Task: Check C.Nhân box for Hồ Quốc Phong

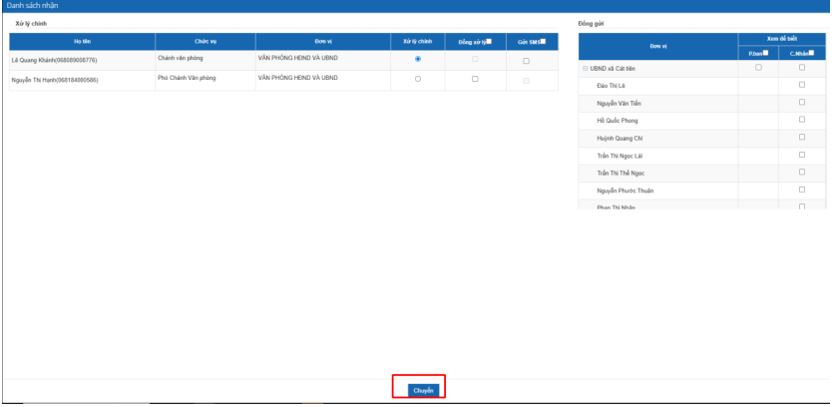Action: (x=802, y=119)
